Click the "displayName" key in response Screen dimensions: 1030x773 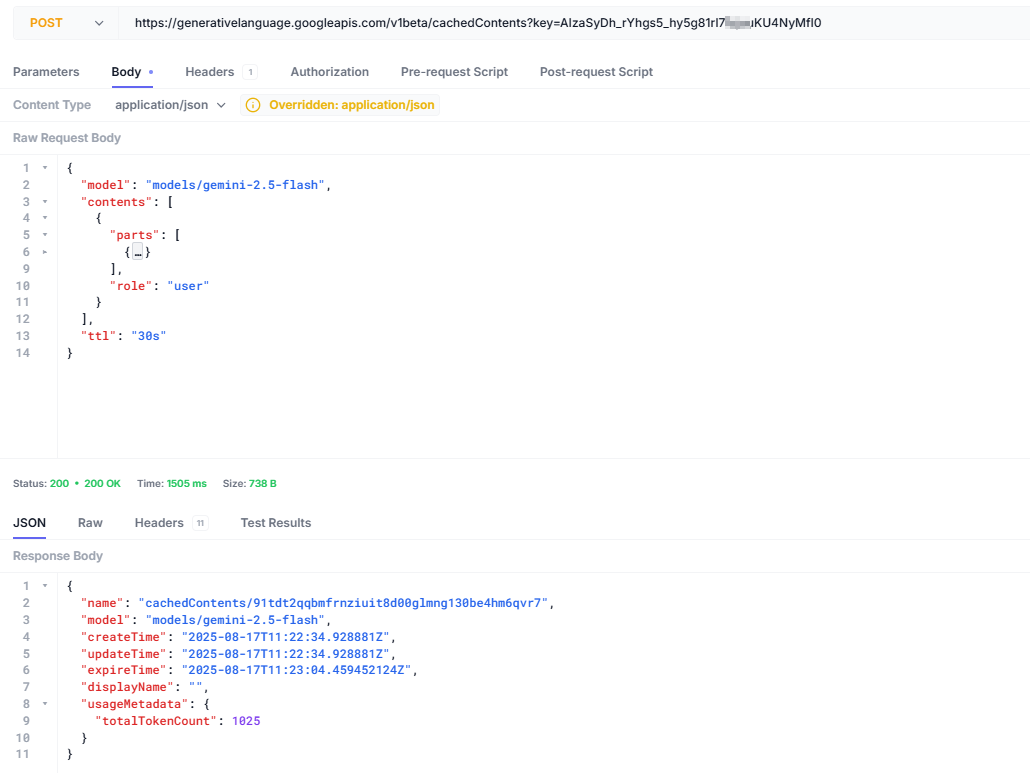[127, 687]
